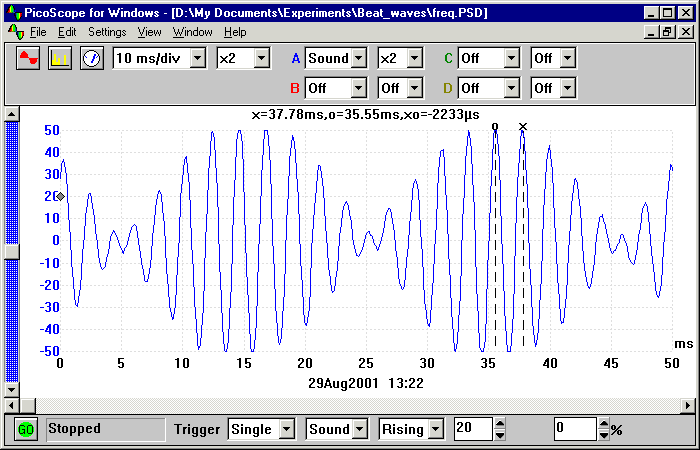Click the trigger level diamond marker
The image size is (700, 450).
[60, 197]
